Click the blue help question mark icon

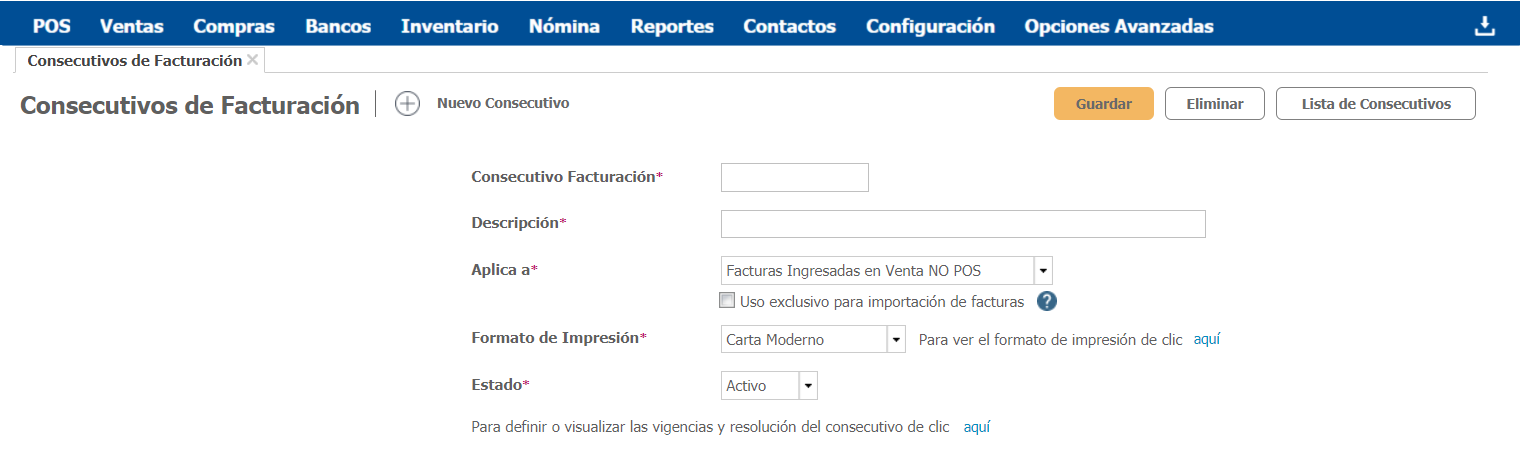coord(1047,302)
